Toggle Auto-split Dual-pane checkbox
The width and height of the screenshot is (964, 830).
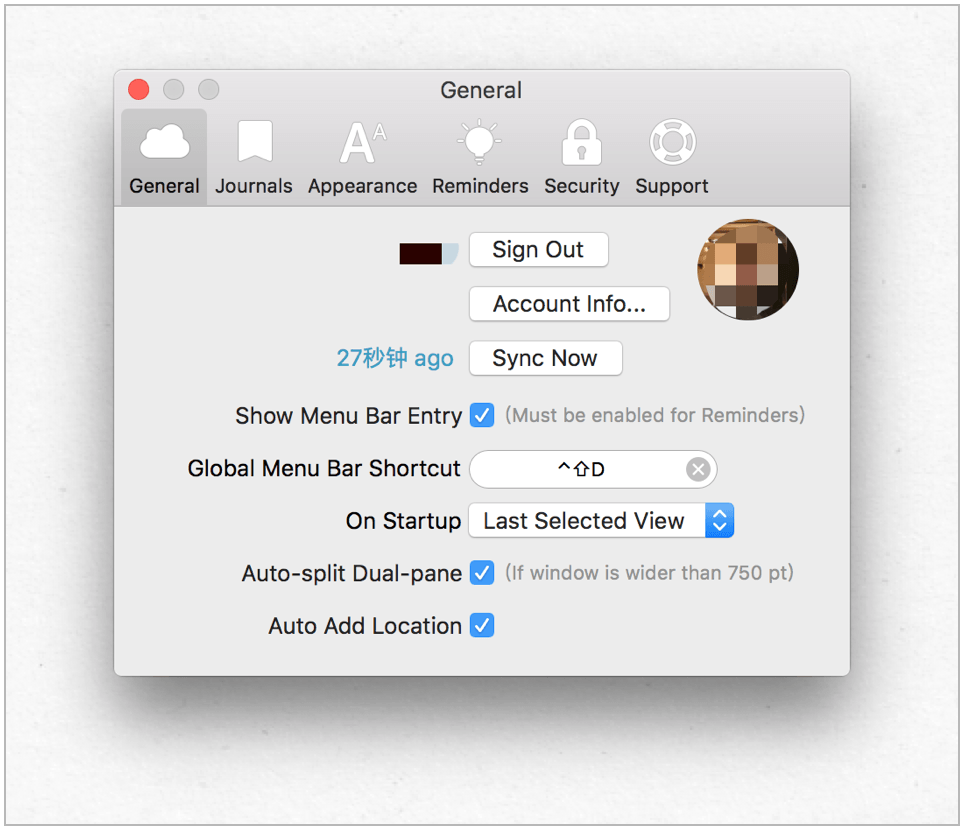coord(482,573)
